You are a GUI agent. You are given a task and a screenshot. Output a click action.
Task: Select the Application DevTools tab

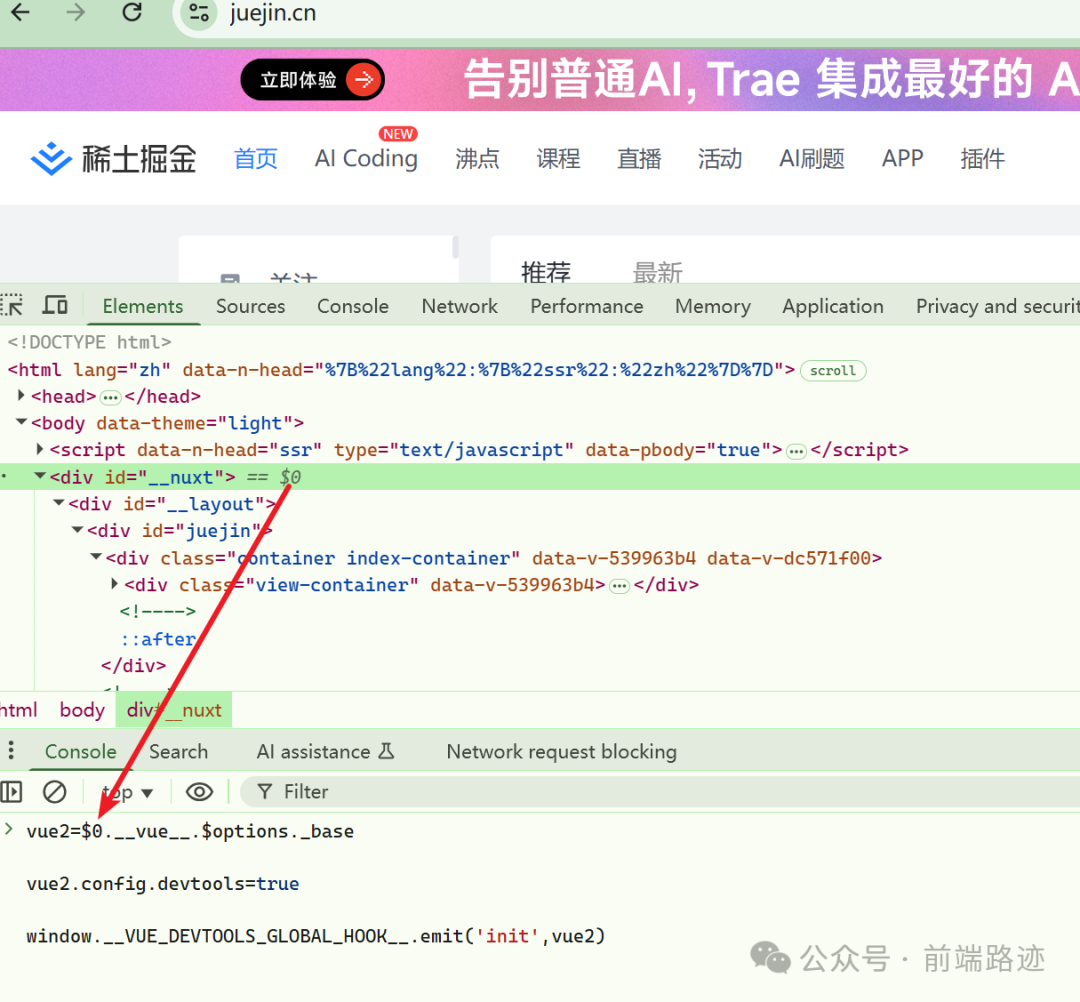(x=833, y=306)
